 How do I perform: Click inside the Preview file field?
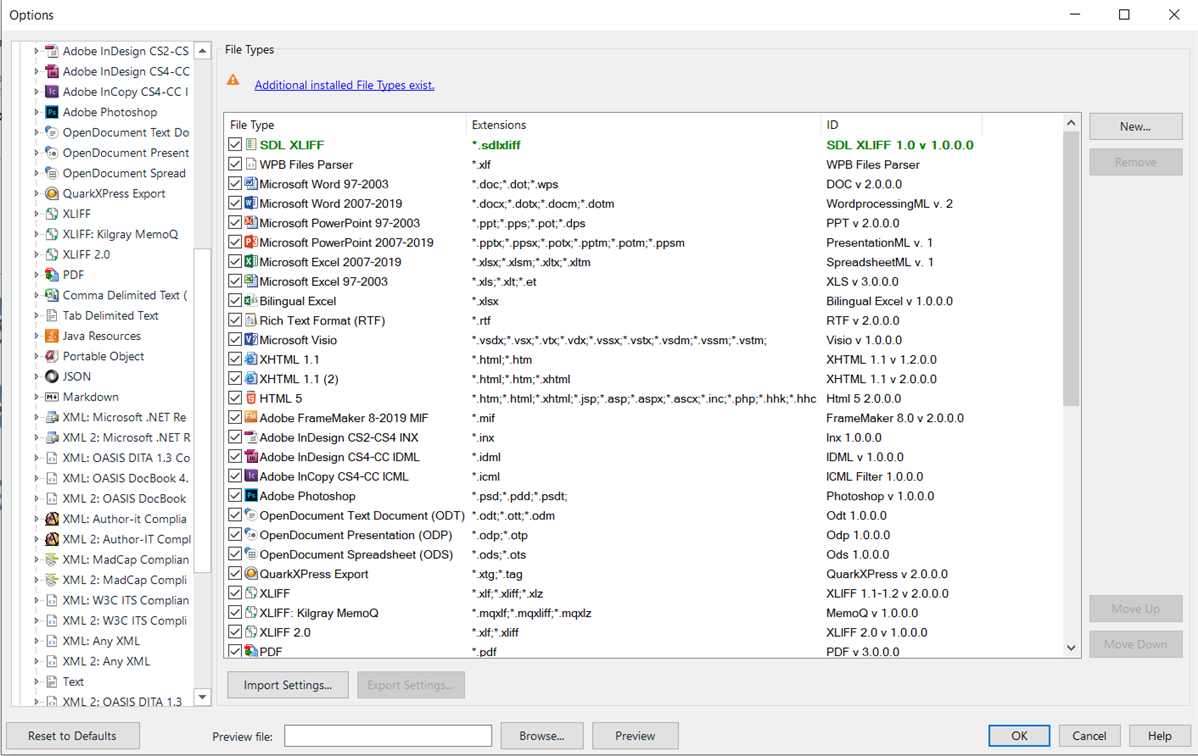tap(387, 735)
